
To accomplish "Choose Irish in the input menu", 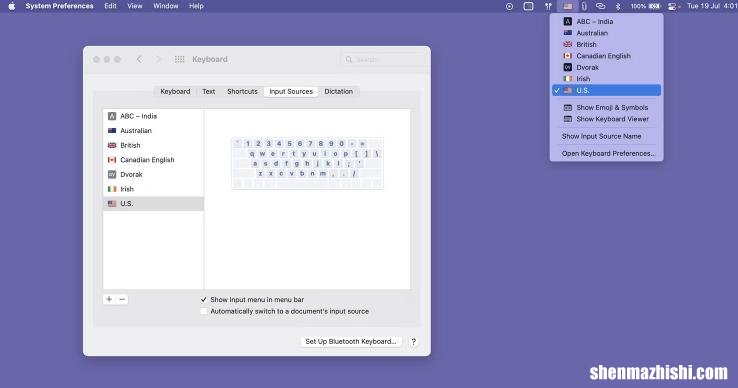I will (606, 79).
